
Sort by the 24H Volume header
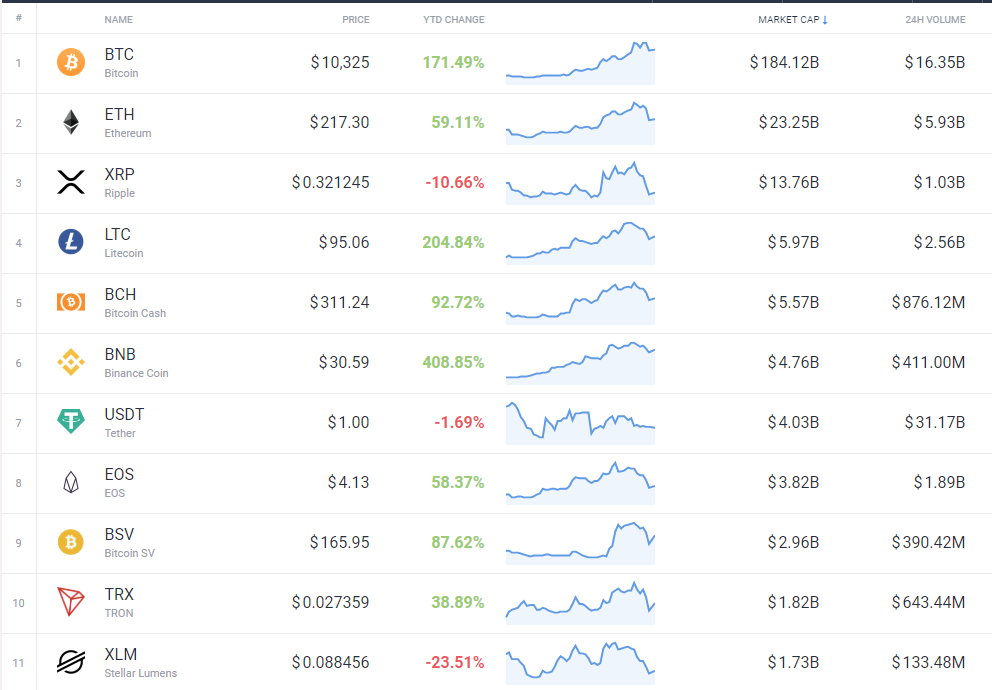(x=935, y=20)
